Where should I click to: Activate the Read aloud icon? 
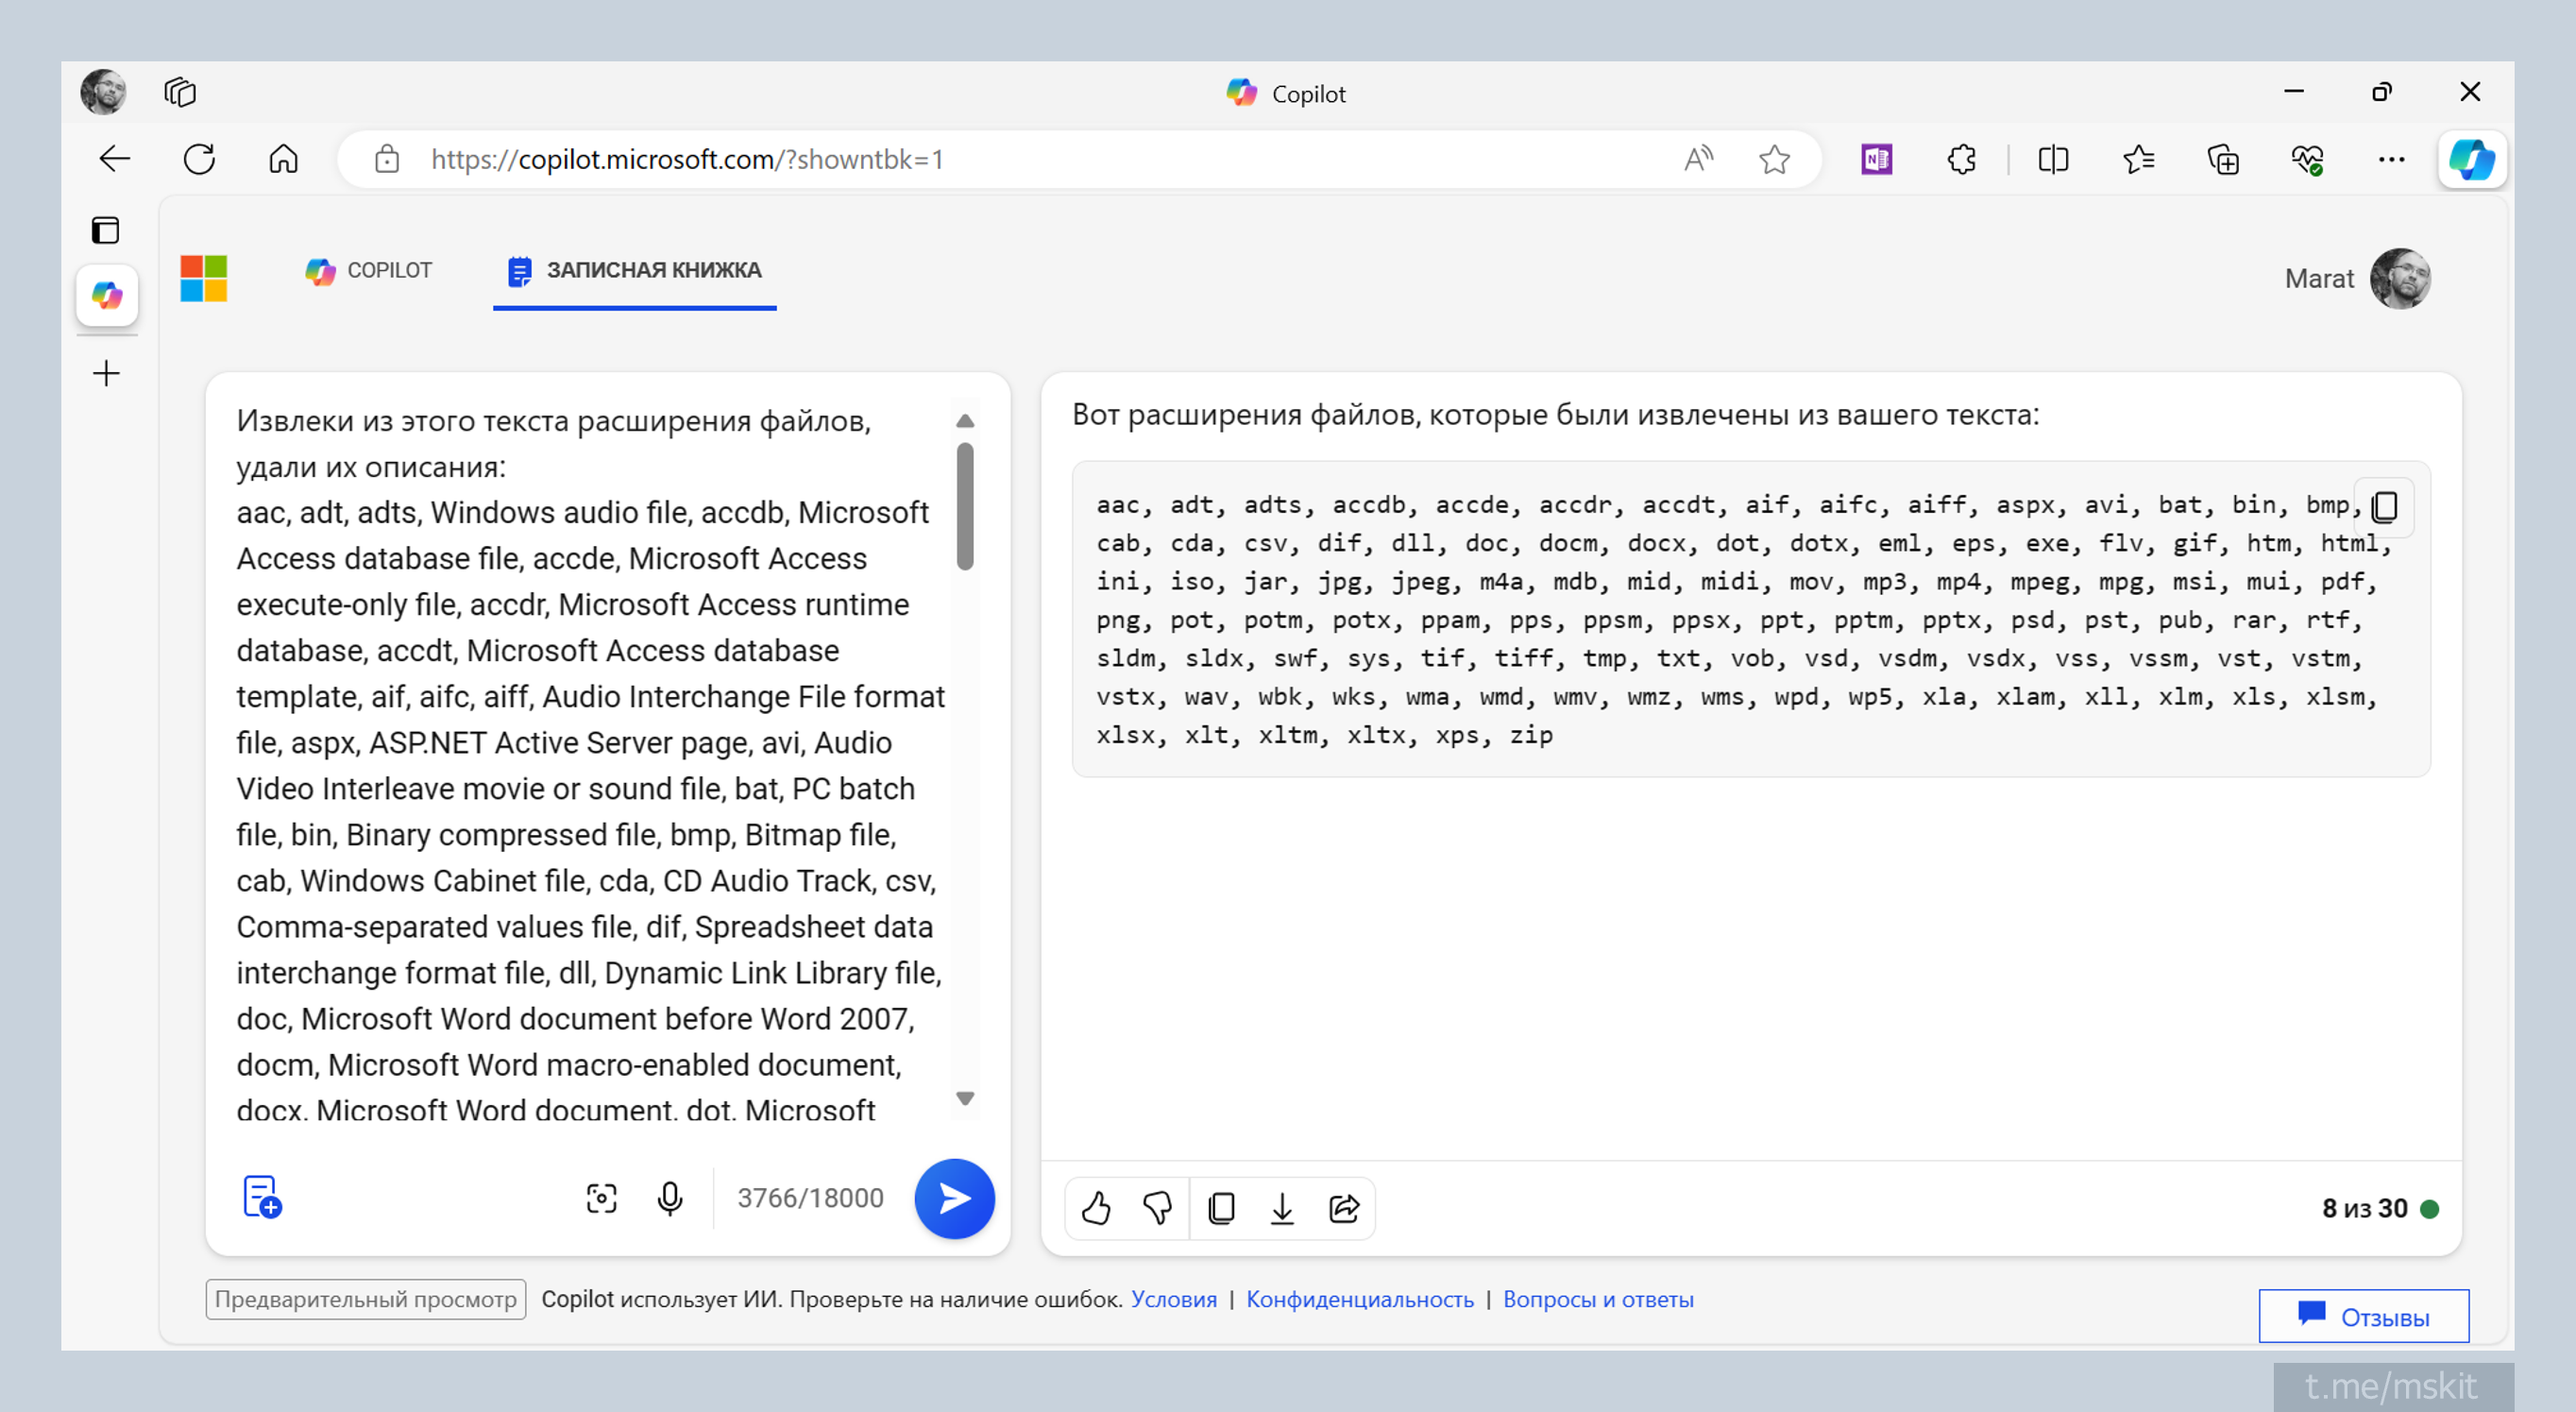tap(1698, 159)
